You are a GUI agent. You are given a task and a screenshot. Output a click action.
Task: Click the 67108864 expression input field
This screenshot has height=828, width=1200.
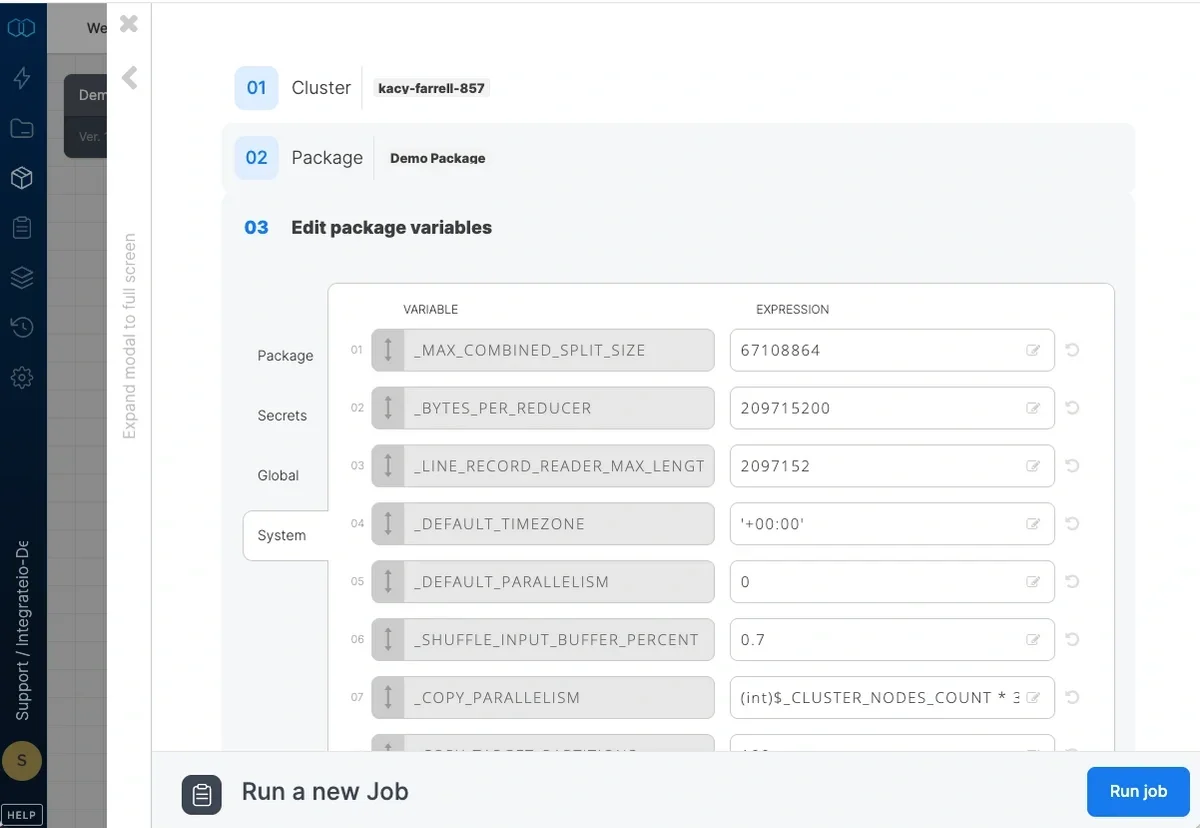880,350
